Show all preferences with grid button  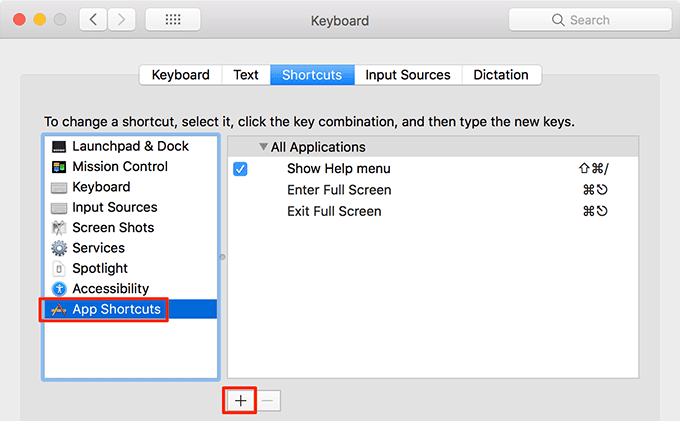tap(171, 20)
